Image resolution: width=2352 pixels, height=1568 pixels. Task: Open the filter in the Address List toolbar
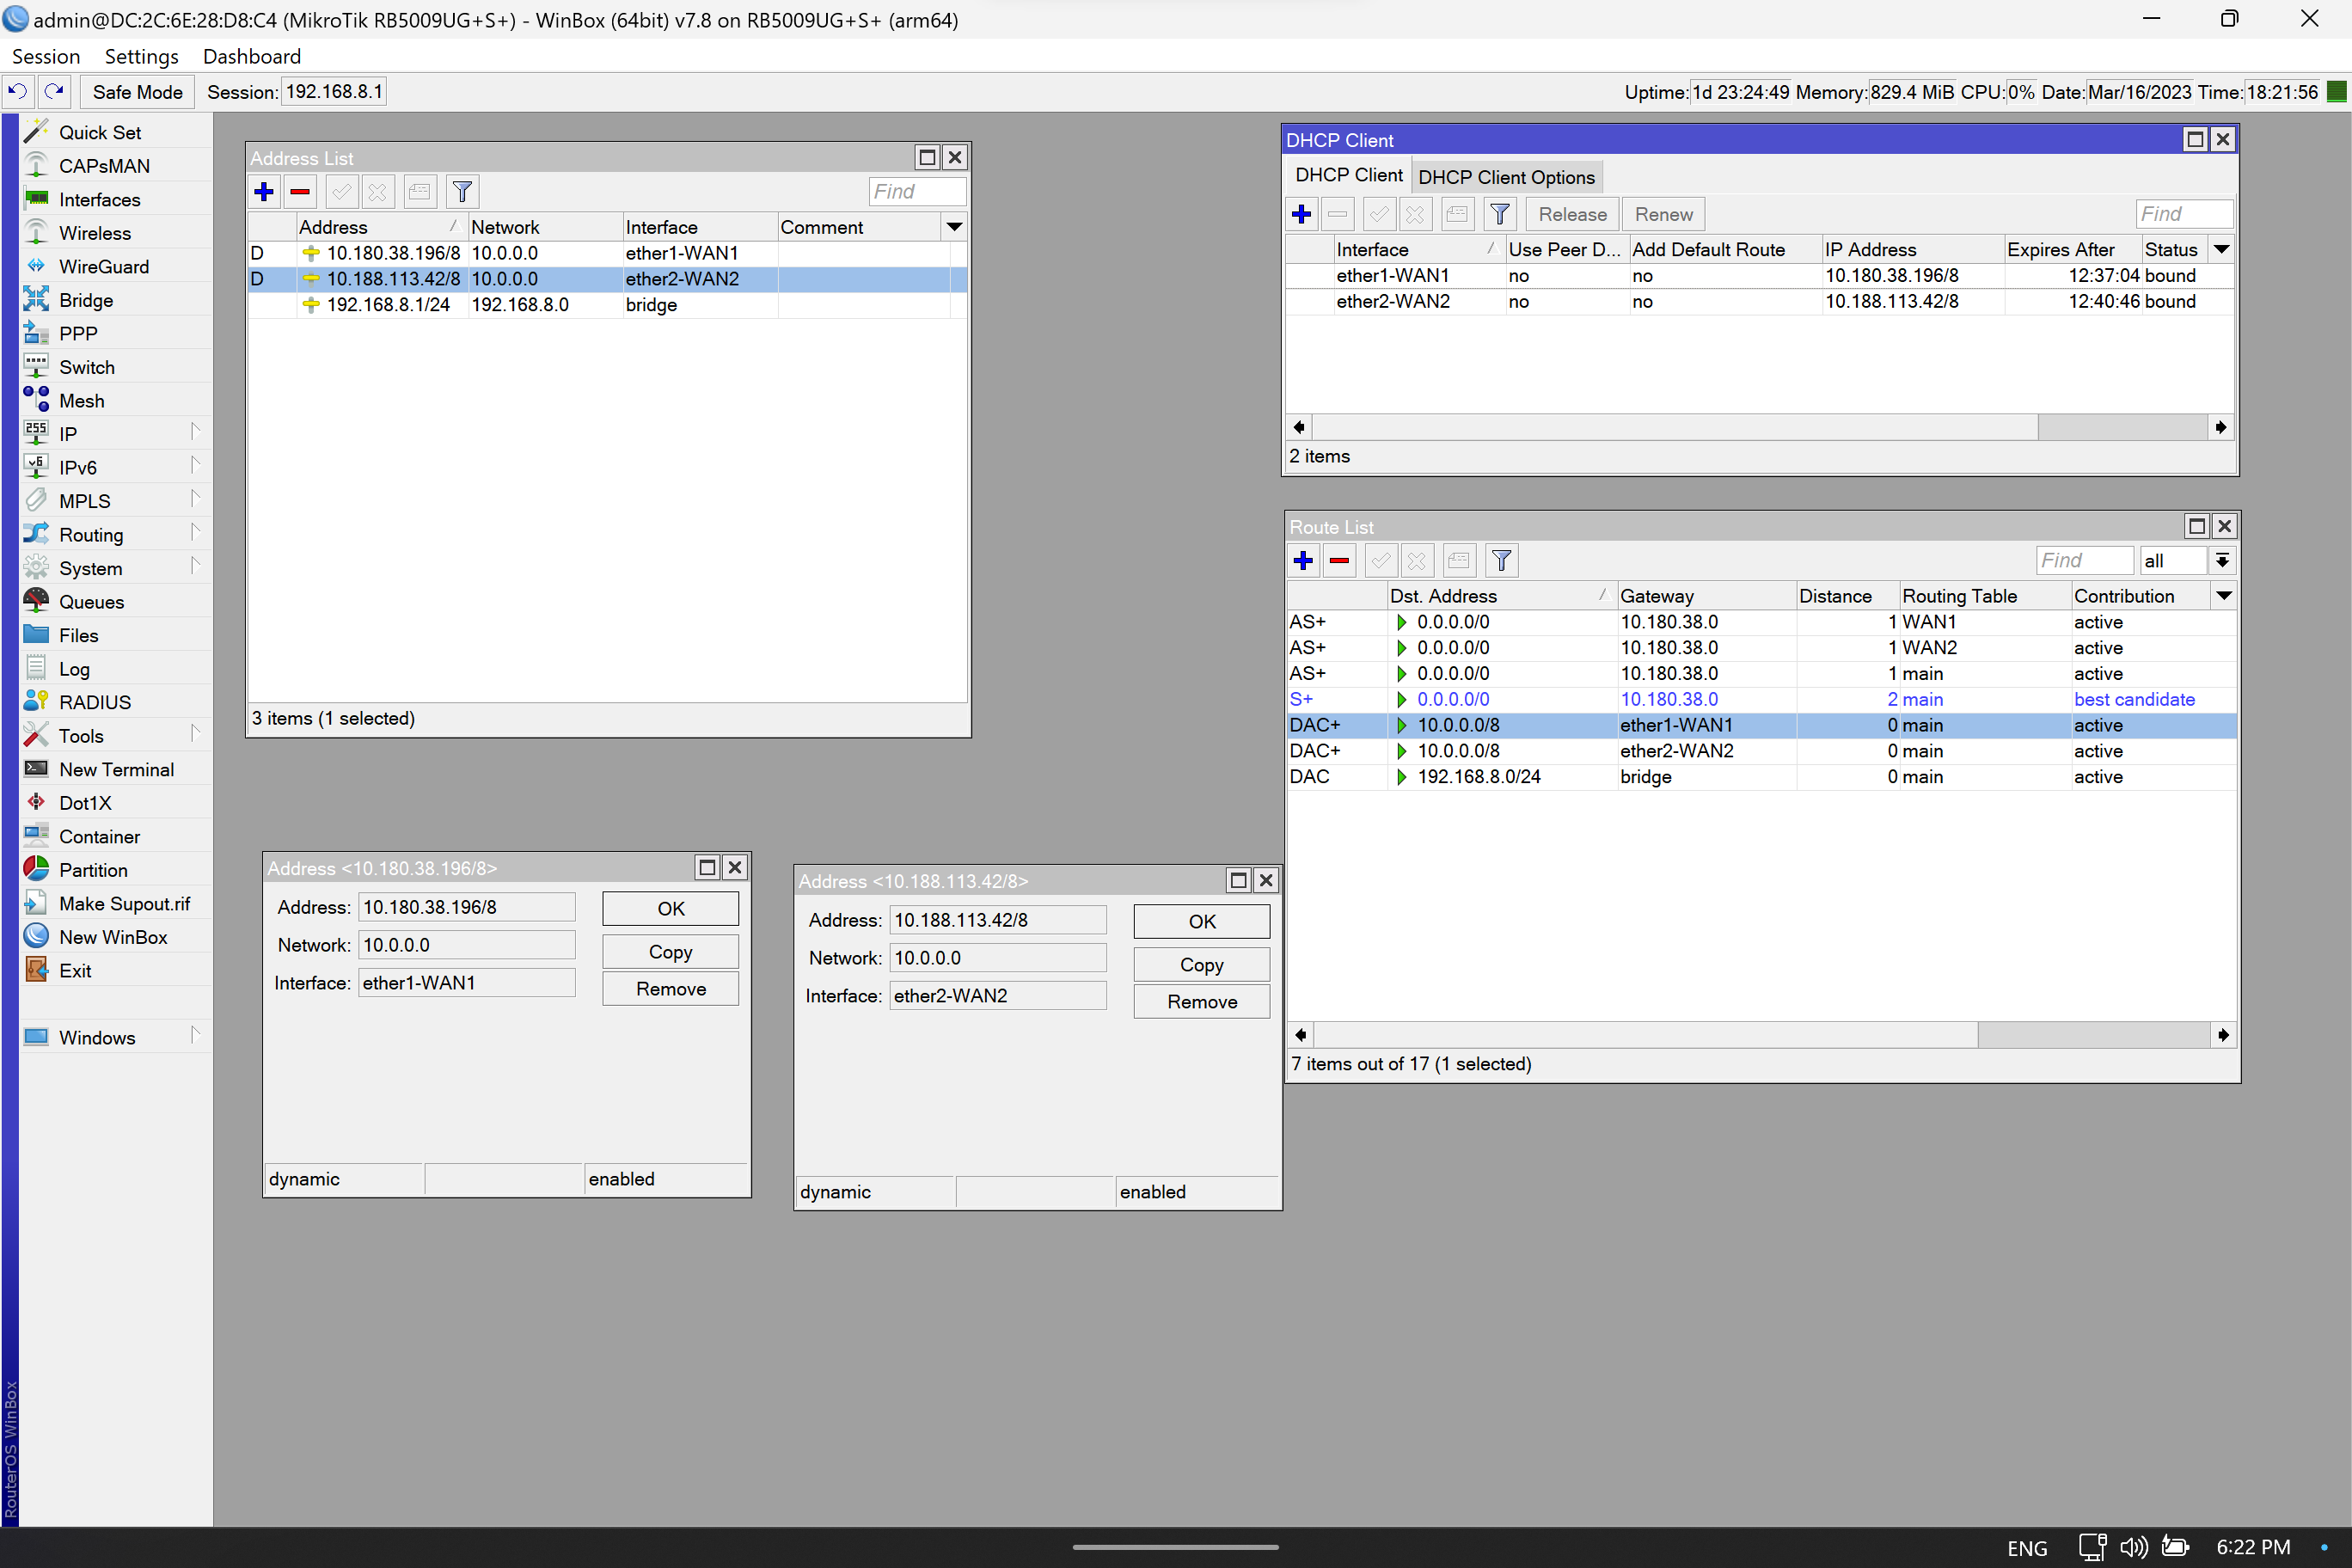(x=461, y=191)
